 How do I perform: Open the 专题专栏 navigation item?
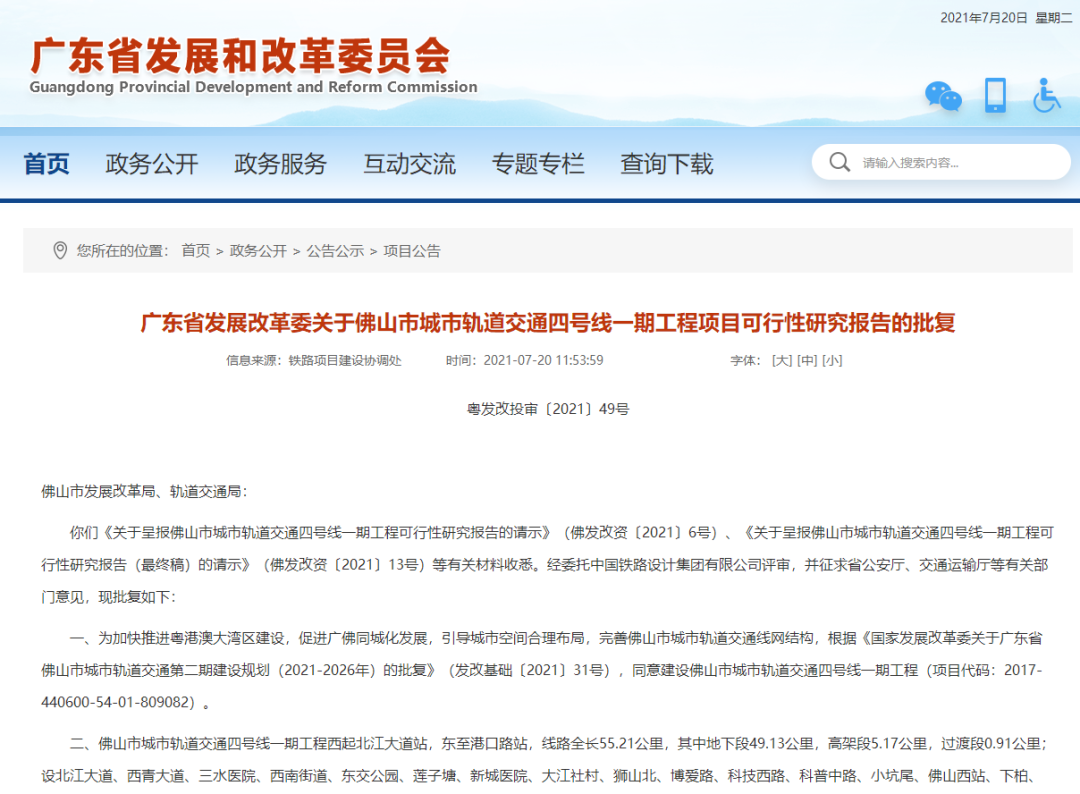coord(538,164)
